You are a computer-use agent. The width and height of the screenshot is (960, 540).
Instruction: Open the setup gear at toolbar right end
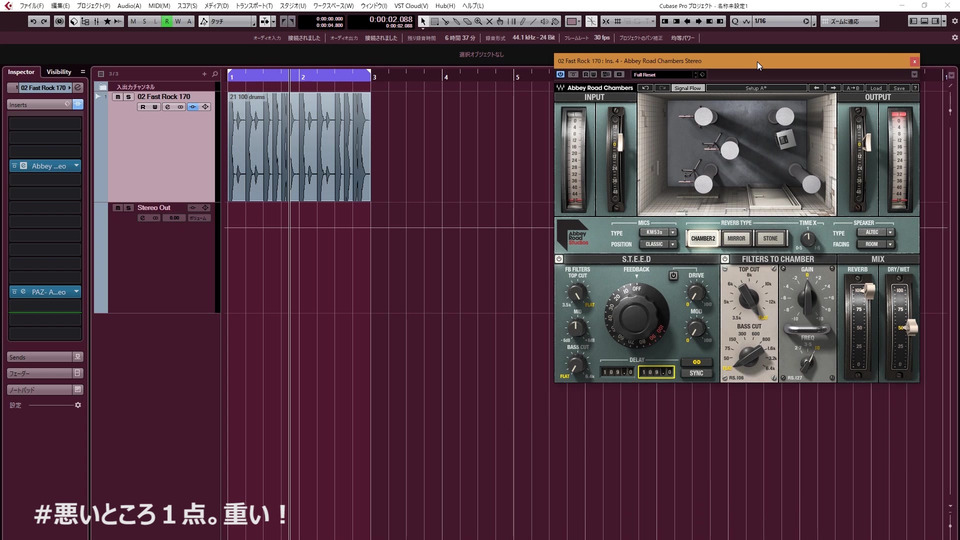pos(954,21)
